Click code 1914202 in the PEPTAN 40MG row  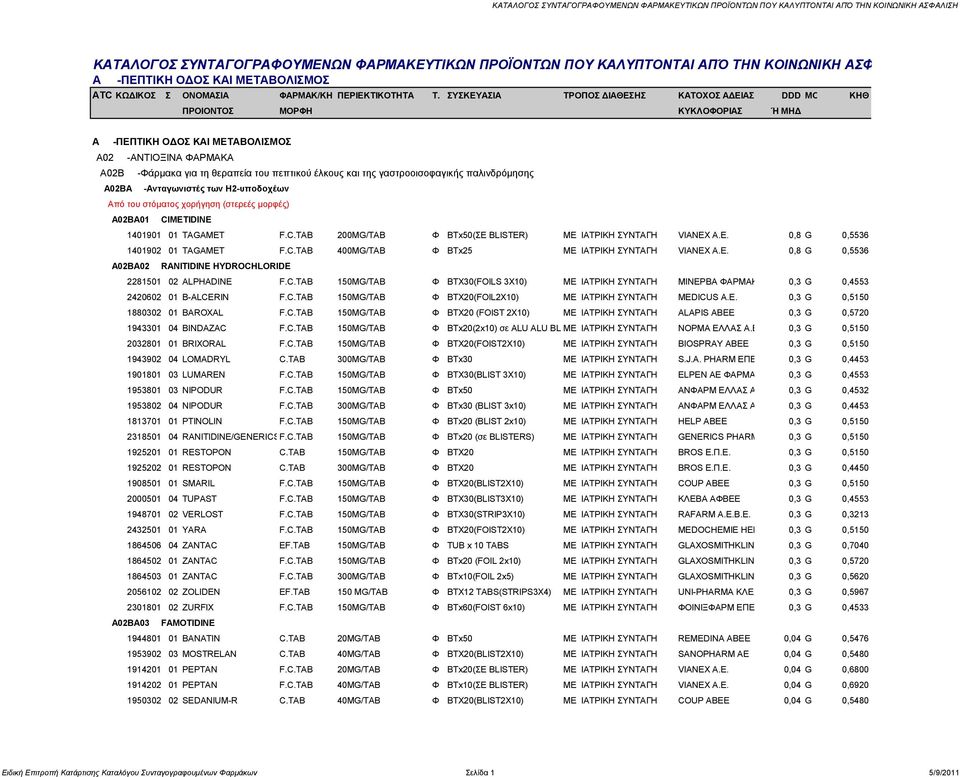(144, 685)
